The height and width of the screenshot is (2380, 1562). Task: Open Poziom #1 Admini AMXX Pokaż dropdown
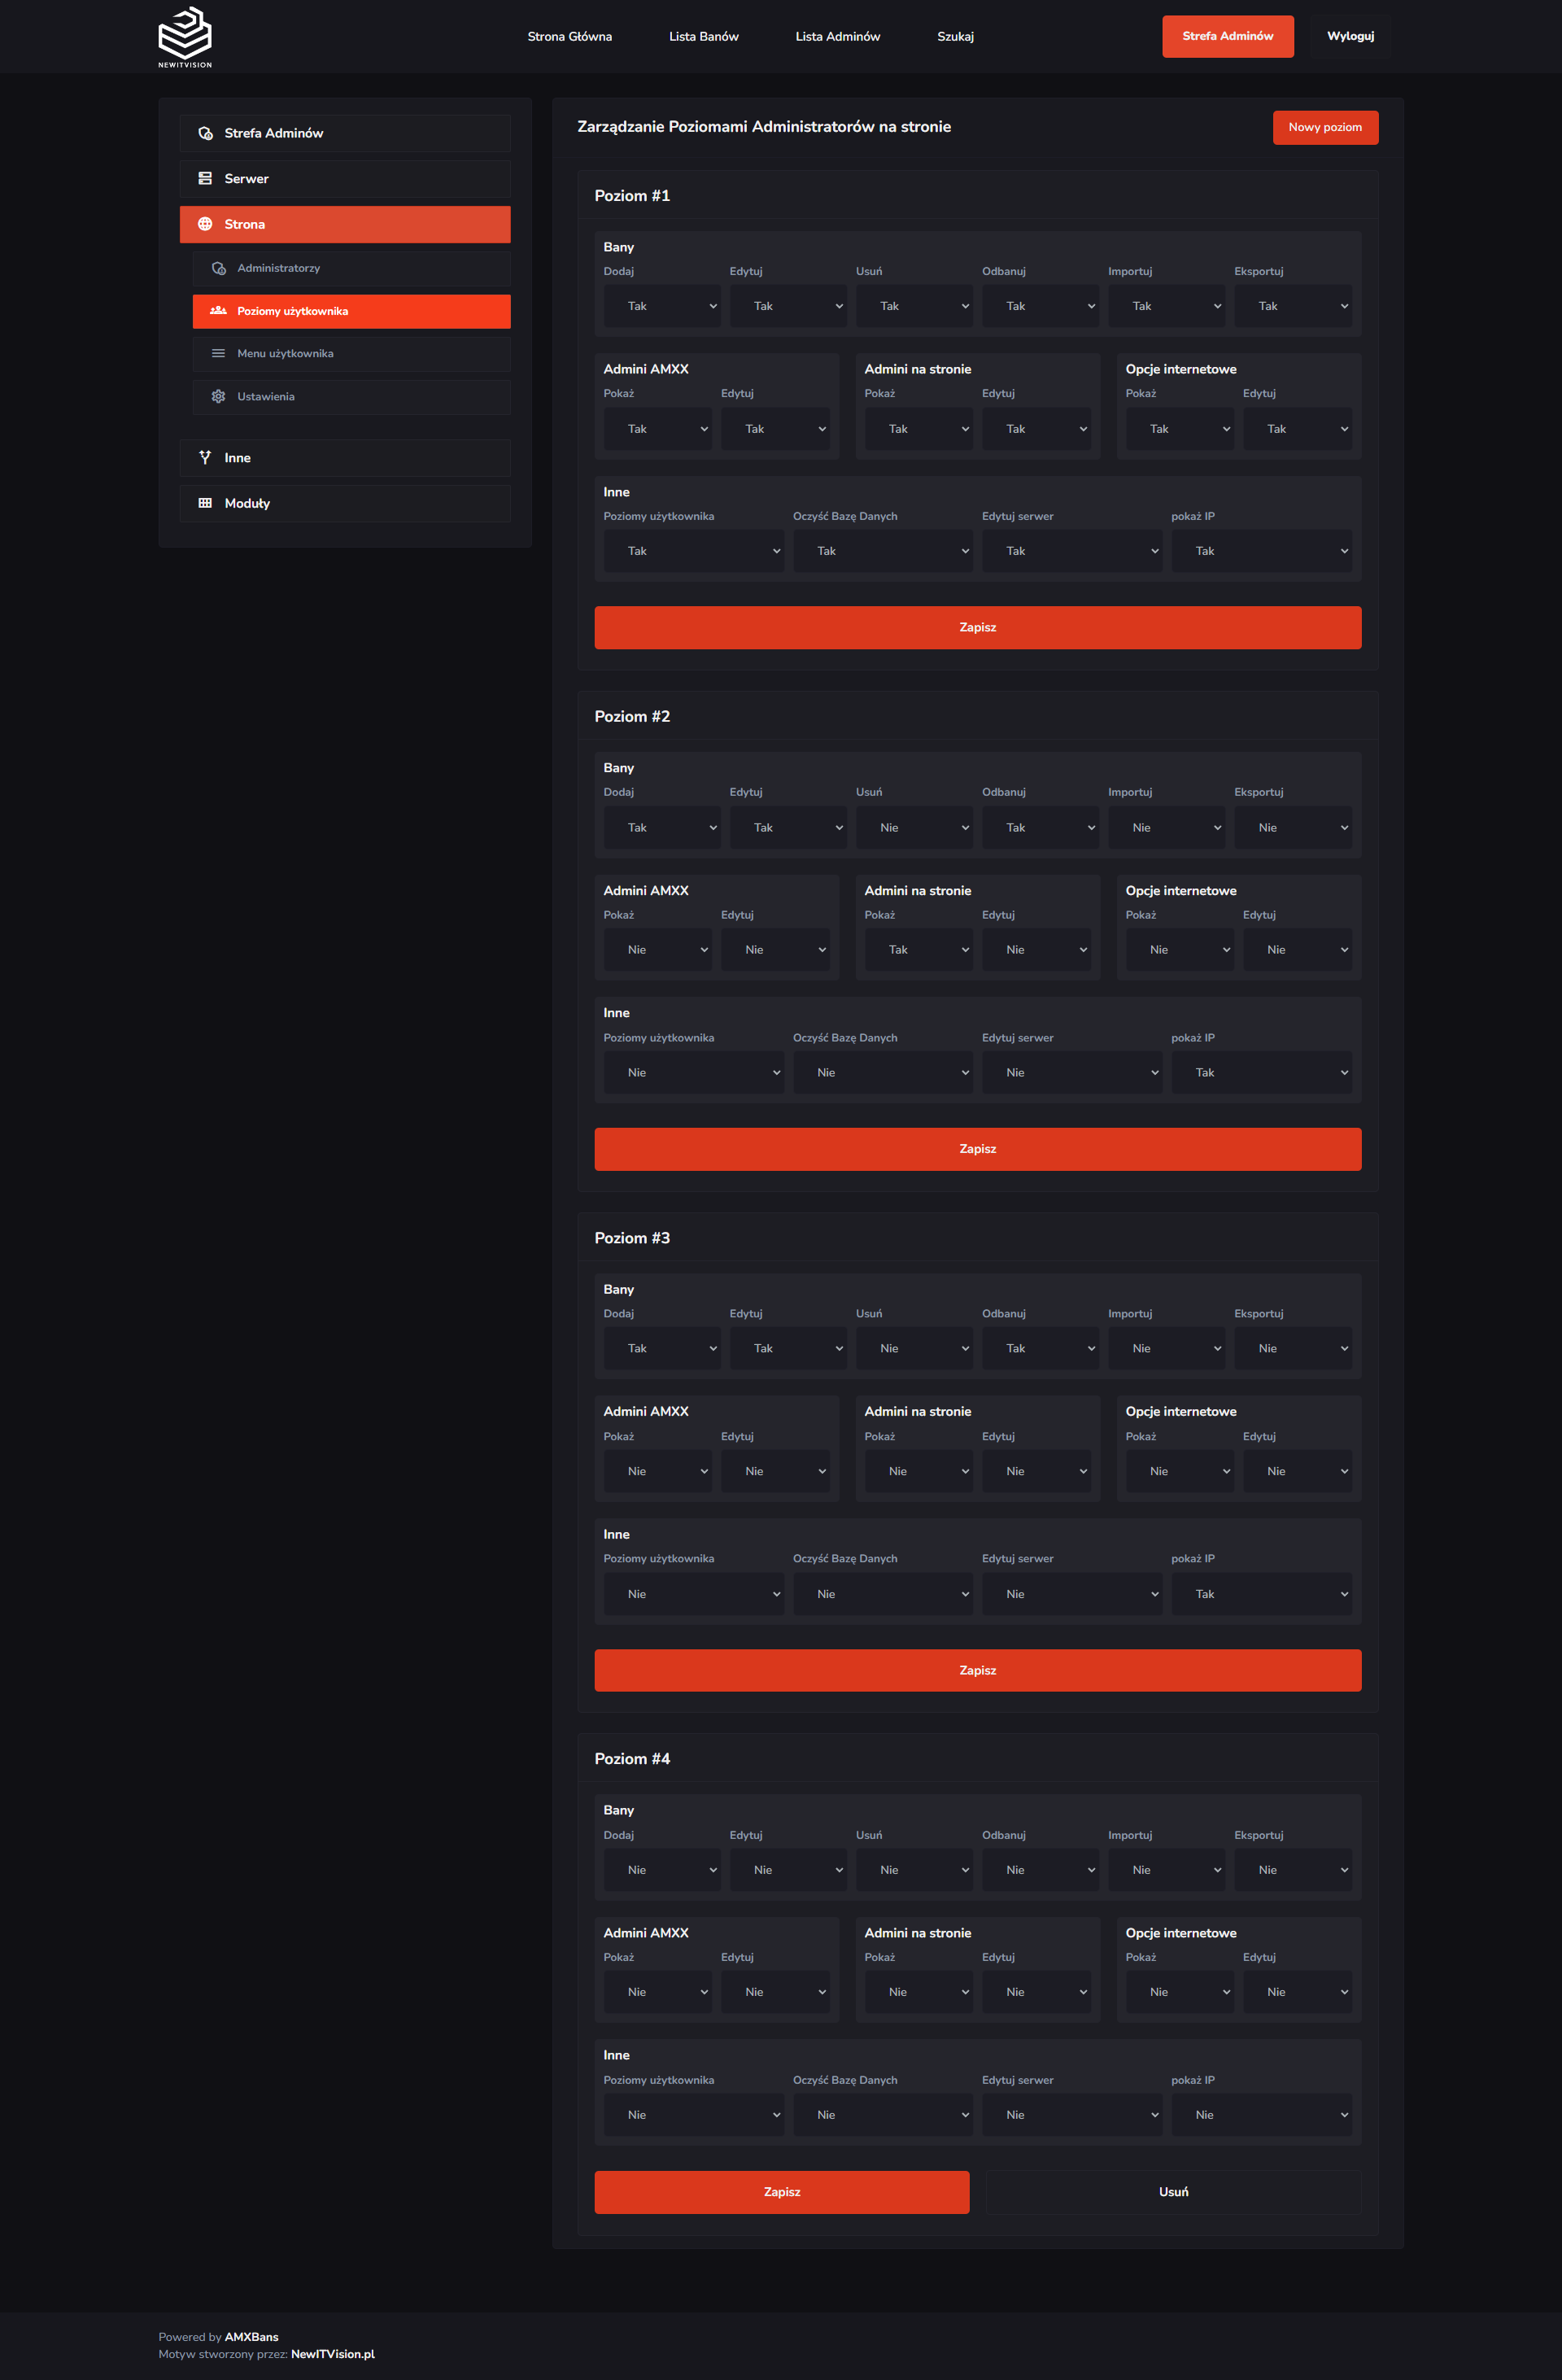(x=658, y=429)
